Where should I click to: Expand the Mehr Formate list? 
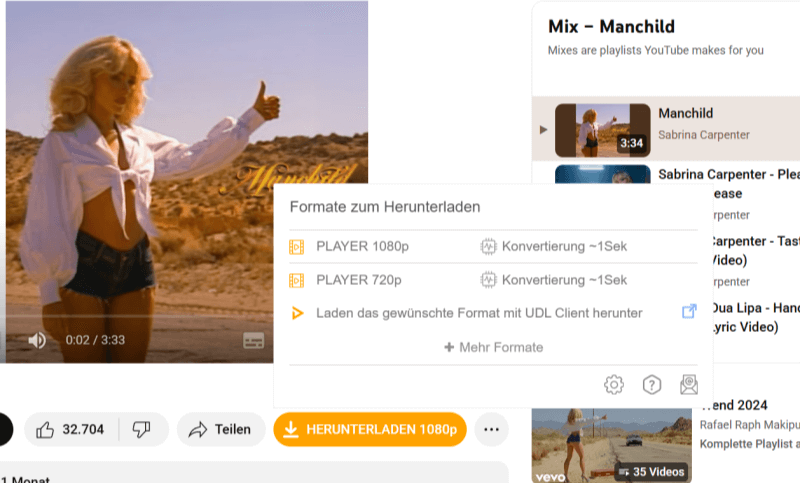click(493, 347)
